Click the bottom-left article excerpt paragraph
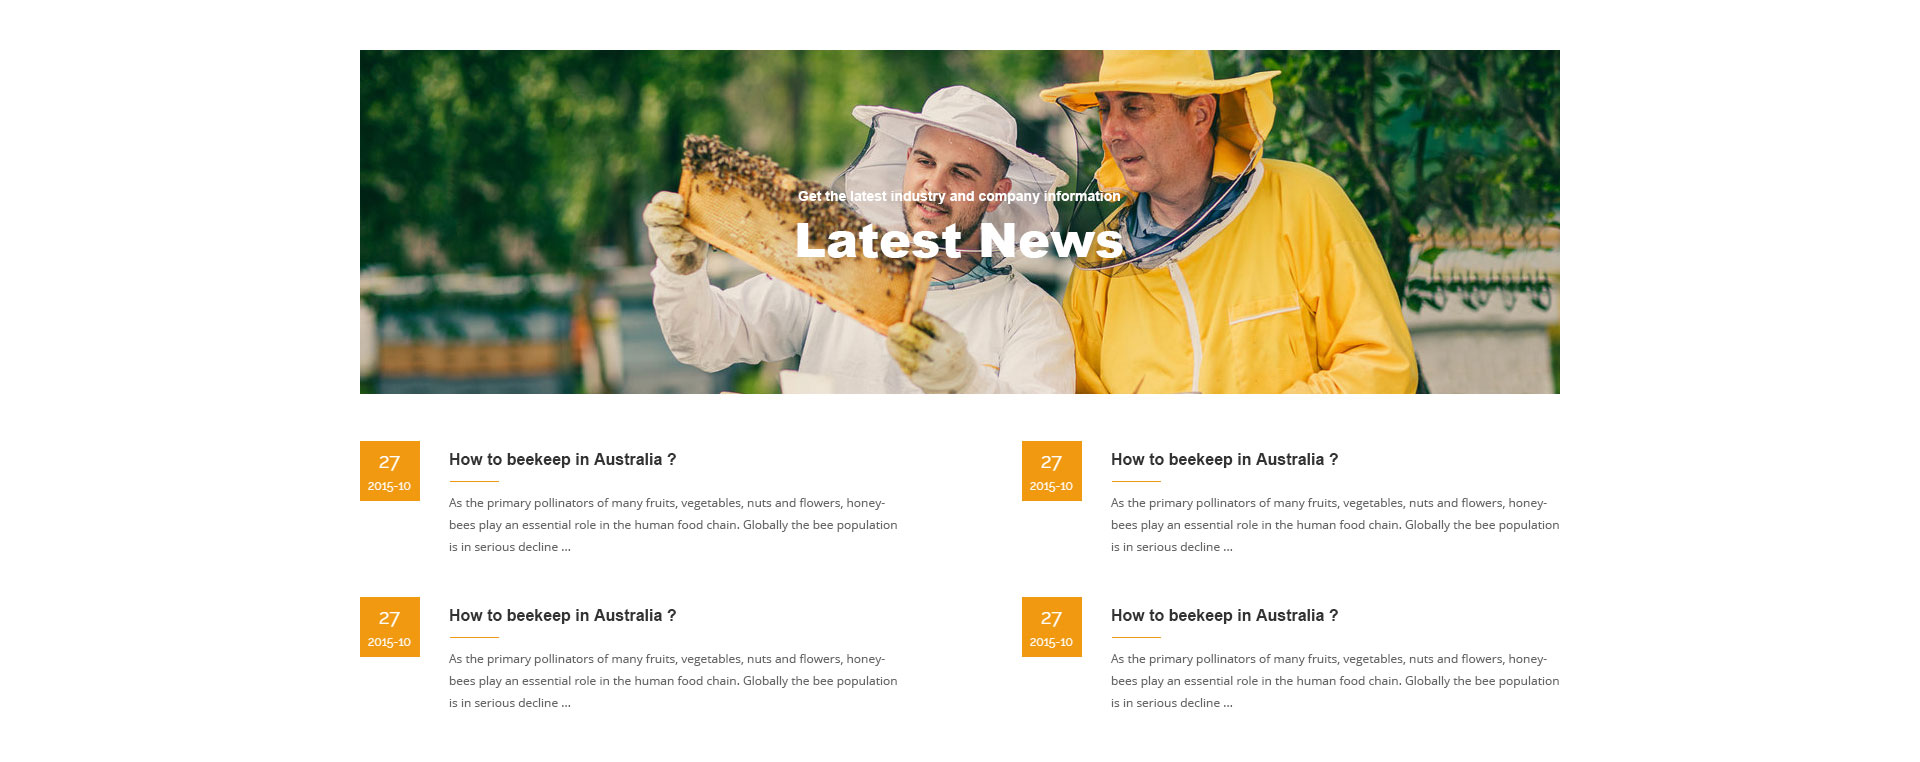The image size is (1920, 762). click(x=673, y=681)
